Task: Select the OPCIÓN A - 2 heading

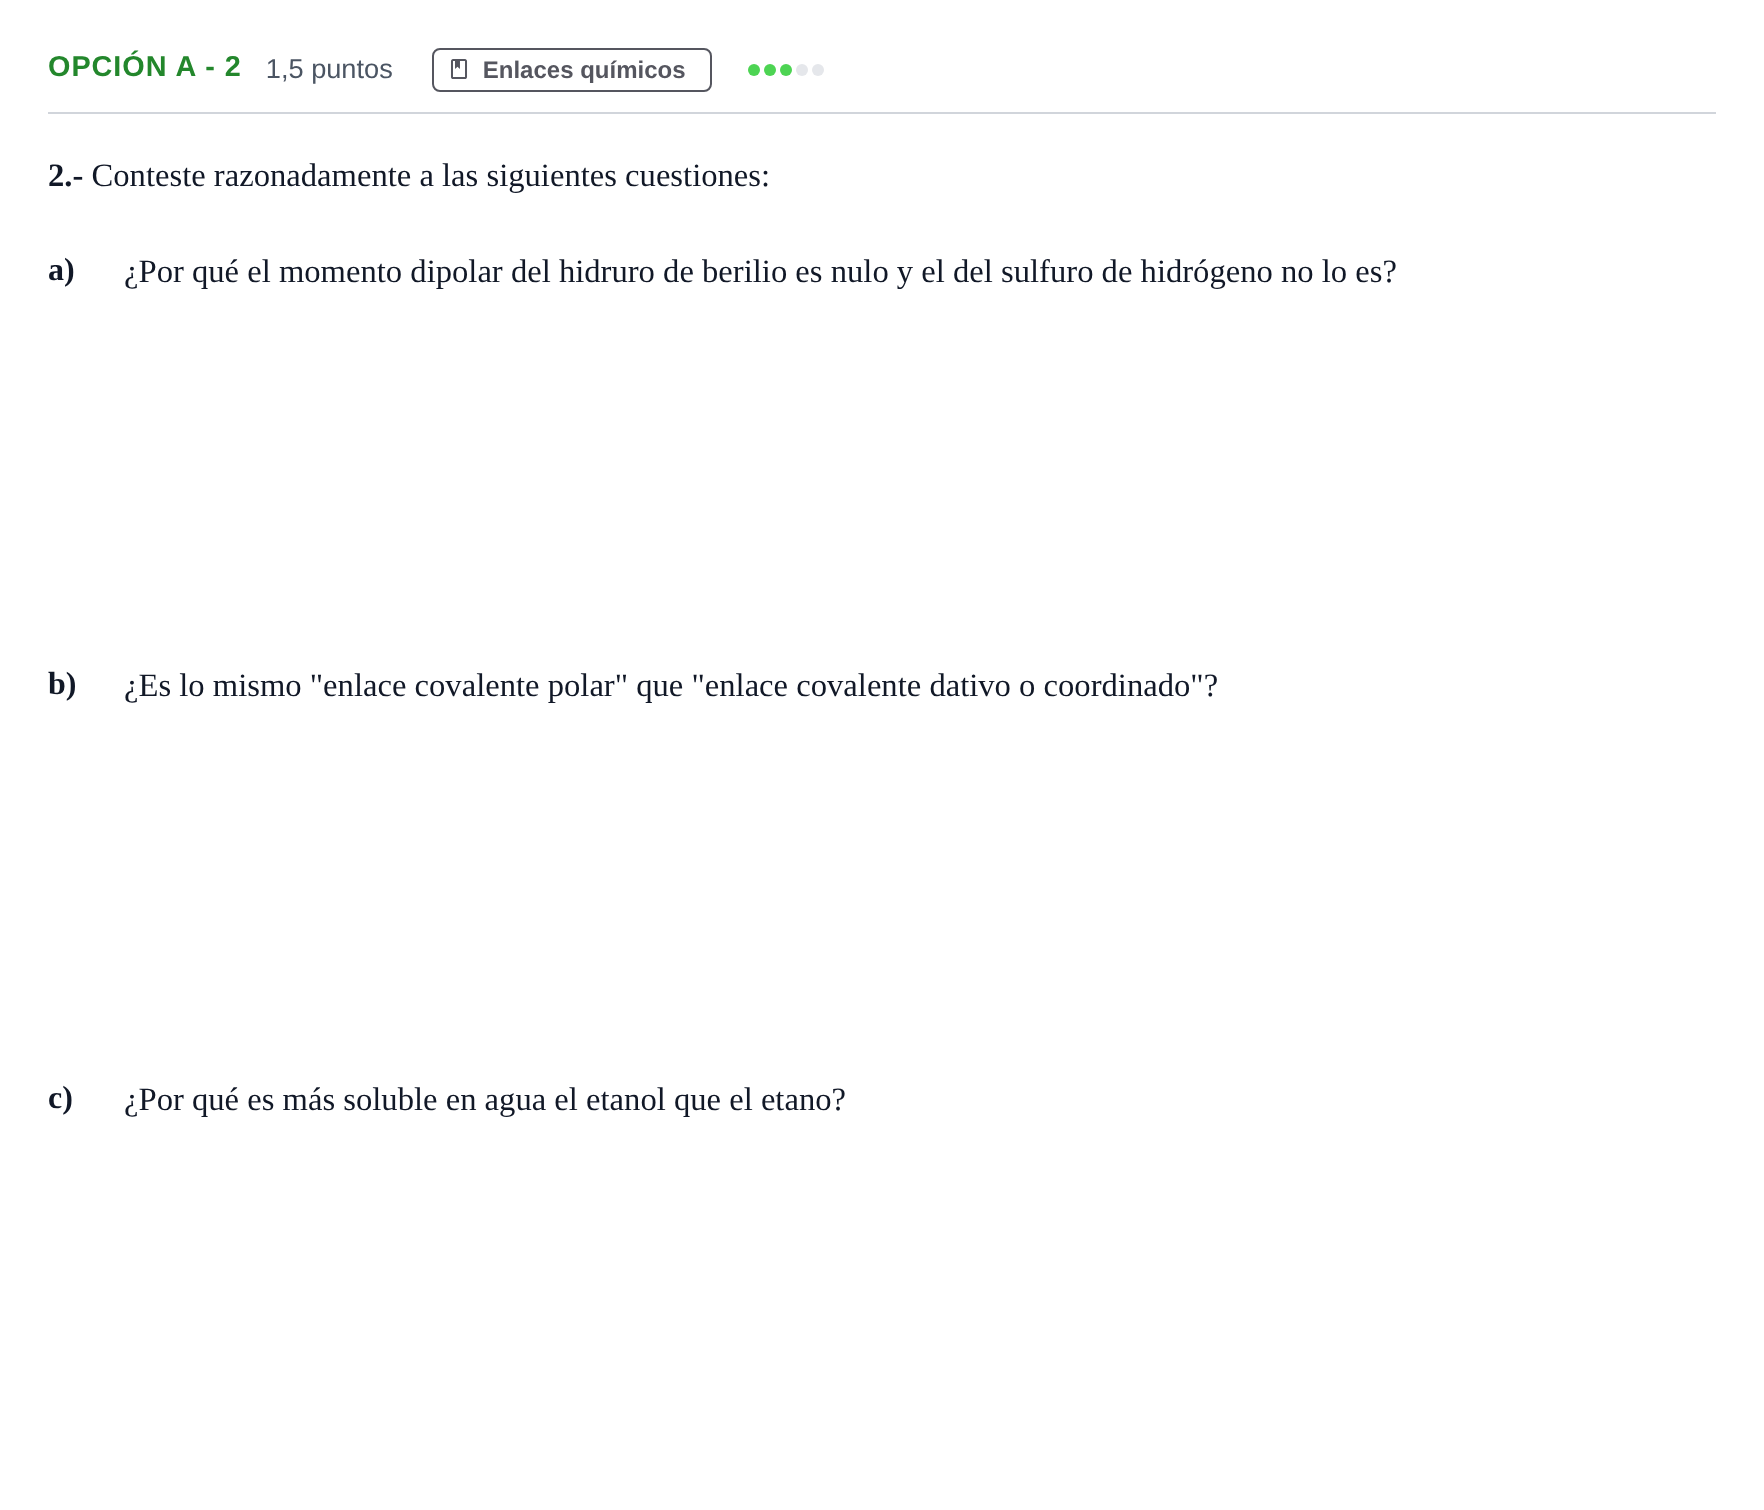Action: pyautogui.click(x=144, y=67)
